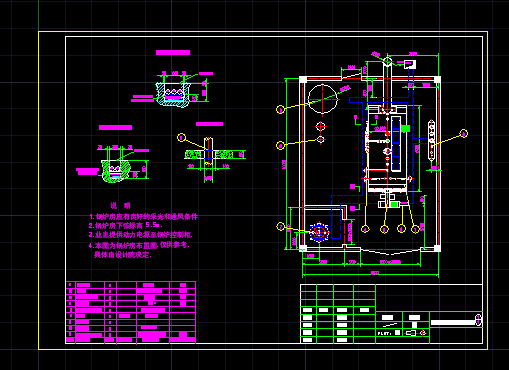Viewport: 509px width, 370px height.
Task: Select note line mentioning 5.5m height
Action: [x=126, y=225]
